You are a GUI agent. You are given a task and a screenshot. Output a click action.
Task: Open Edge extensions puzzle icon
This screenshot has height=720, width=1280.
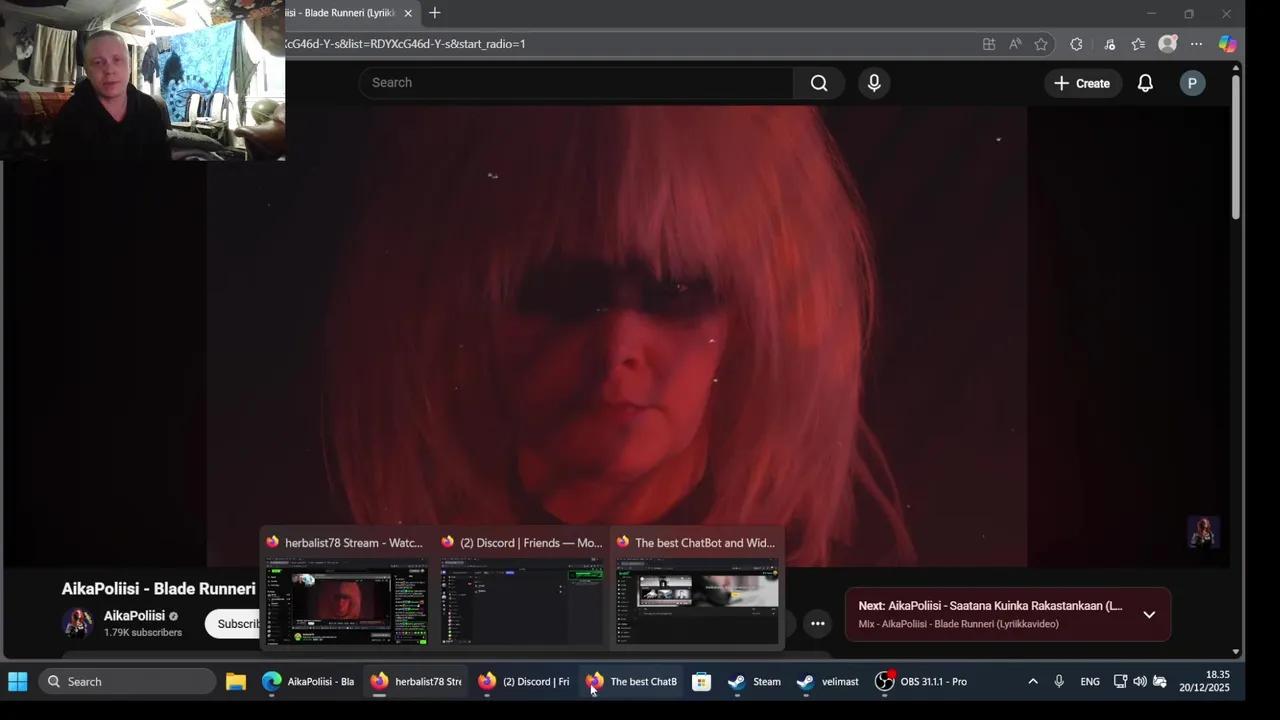coord(1076,44)
